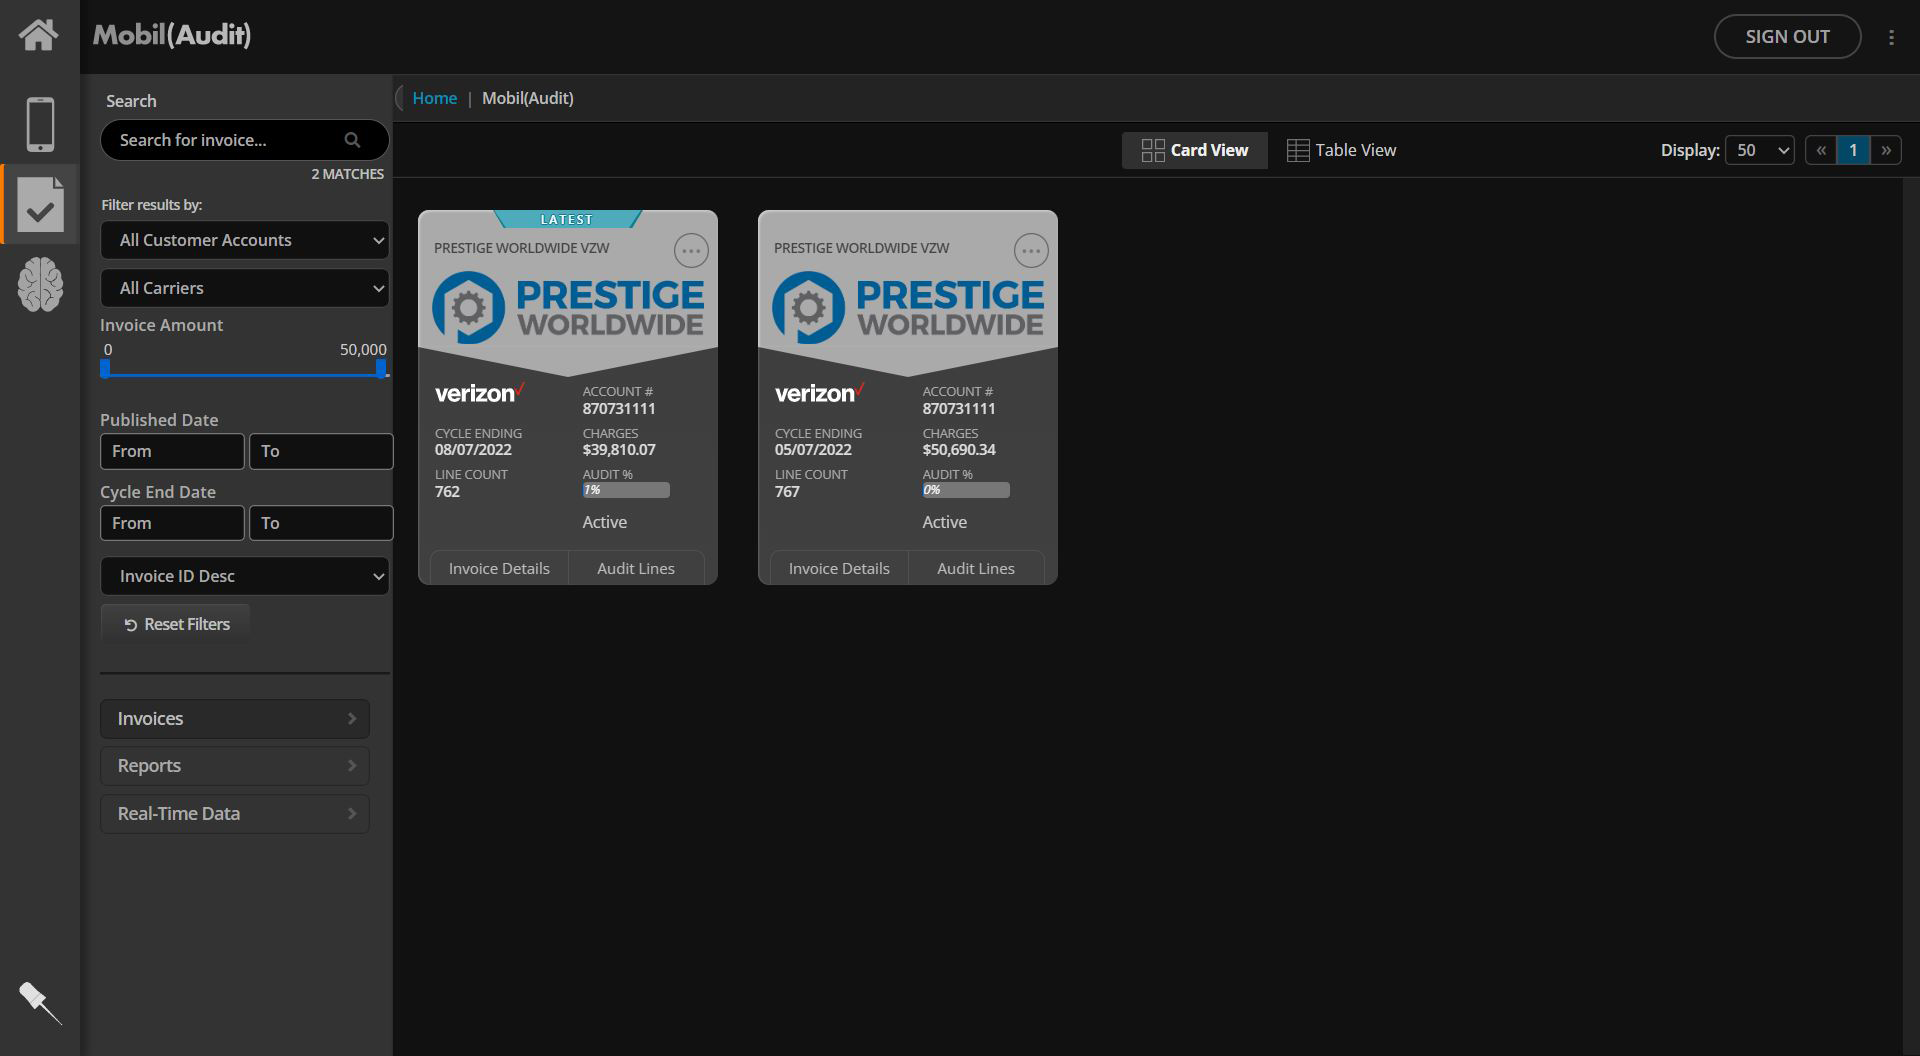Click the LATEST ribbon on first card
This screenshot has width=1920, height=1056.
pyautogui.click(x=567, y=219)
